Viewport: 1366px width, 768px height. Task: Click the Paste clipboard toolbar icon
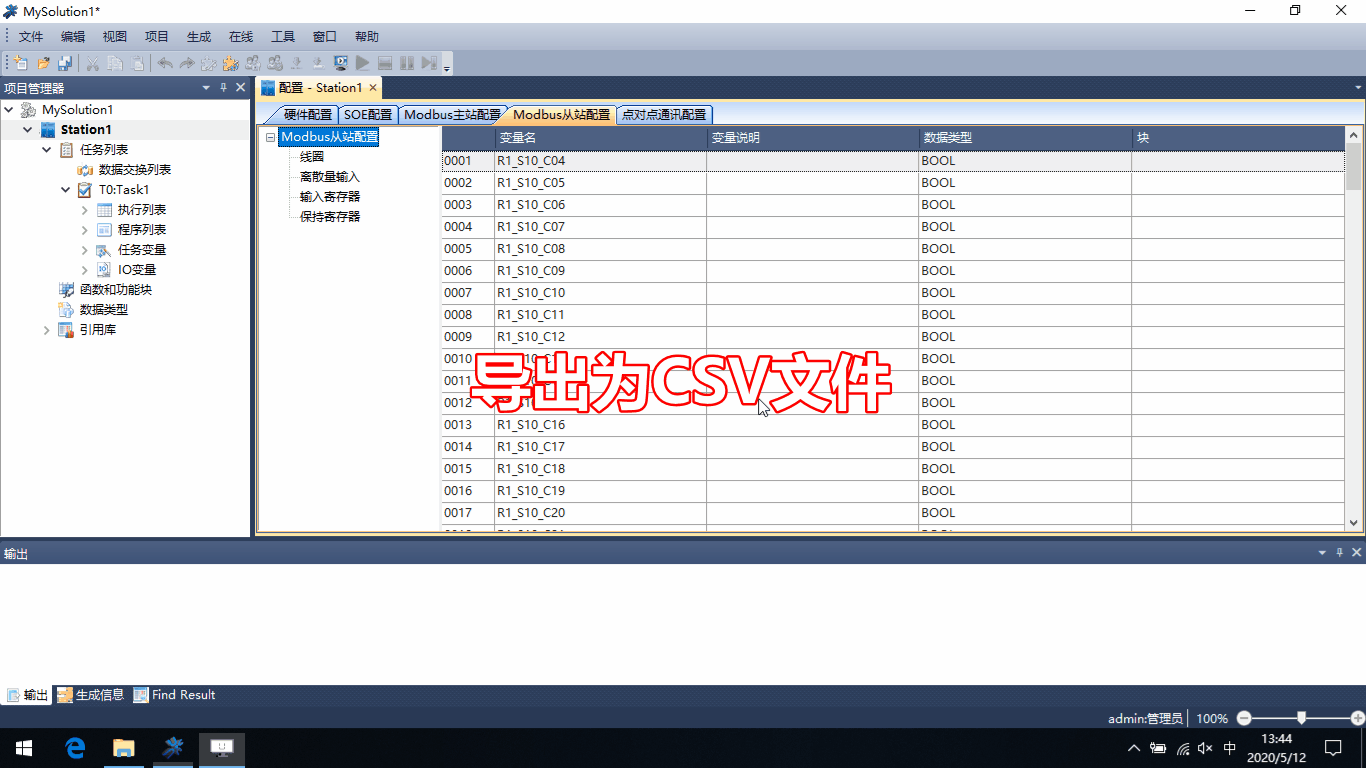(137, 63)
